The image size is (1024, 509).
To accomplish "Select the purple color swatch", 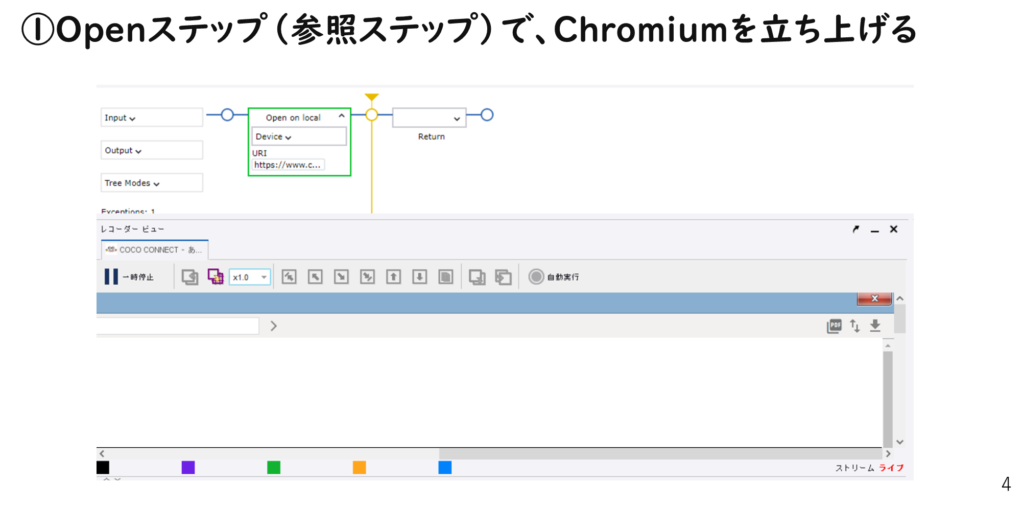I will pyautogui.click(x=188, y=467).
